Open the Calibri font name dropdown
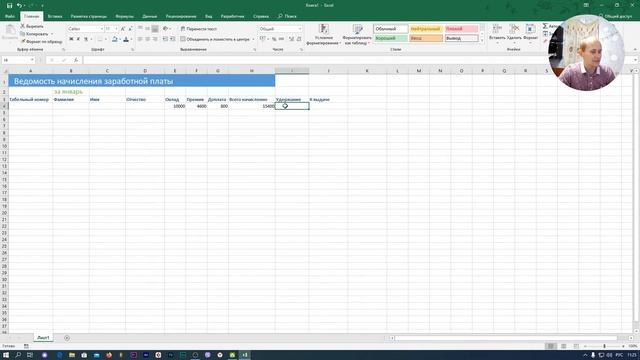This screenshot has width=640, height=360. pos(102,29)
